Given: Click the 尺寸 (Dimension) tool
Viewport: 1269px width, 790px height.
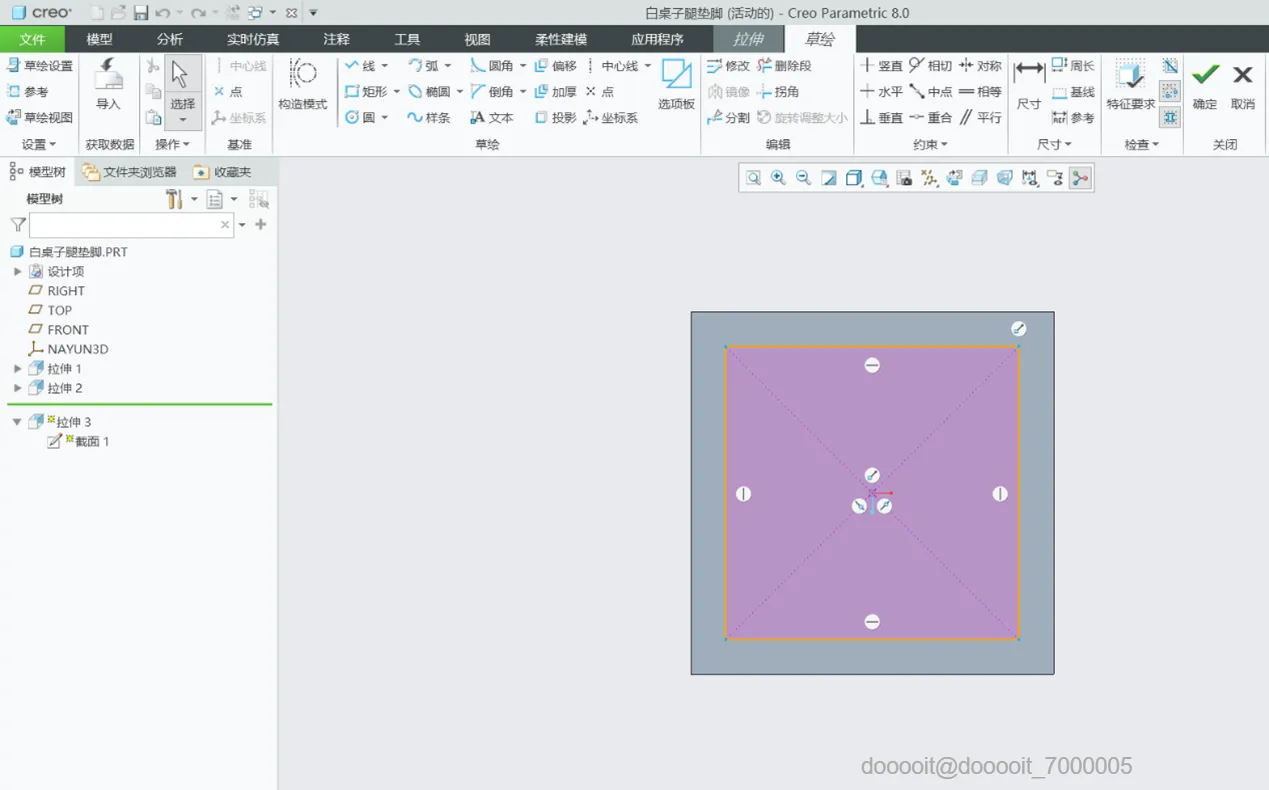Looking at the screenshot, I should point(1029,84).
